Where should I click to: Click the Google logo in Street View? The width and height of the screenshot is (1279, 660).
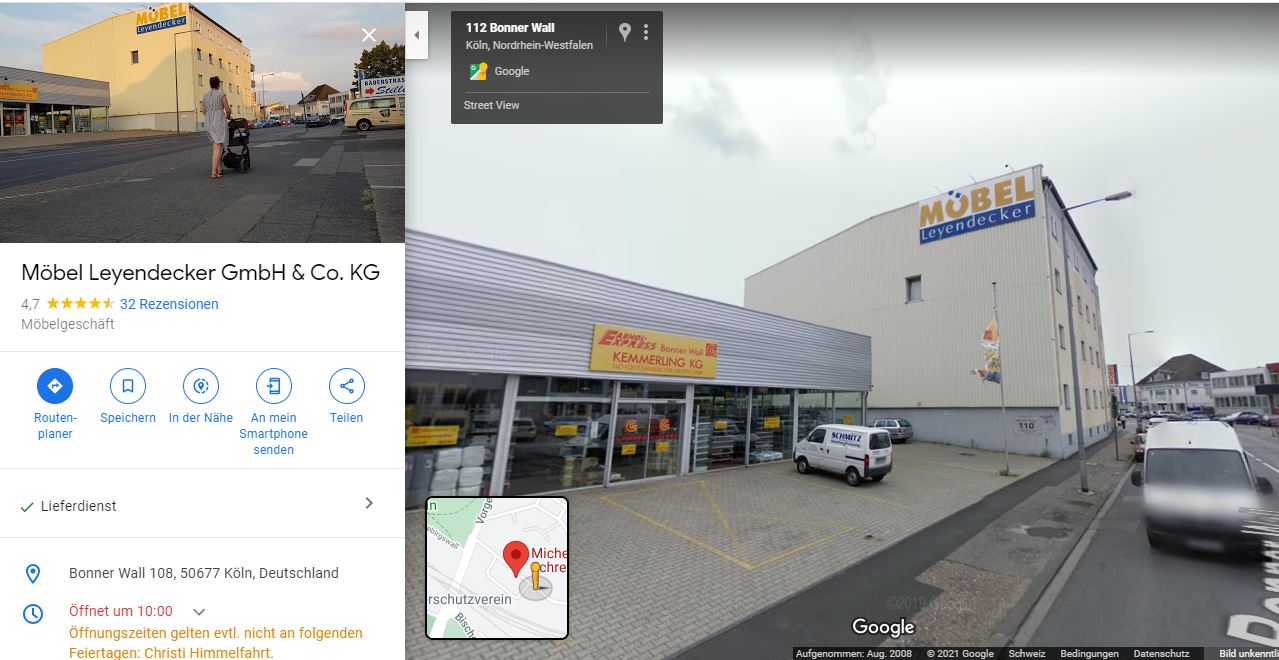[883, 627]
